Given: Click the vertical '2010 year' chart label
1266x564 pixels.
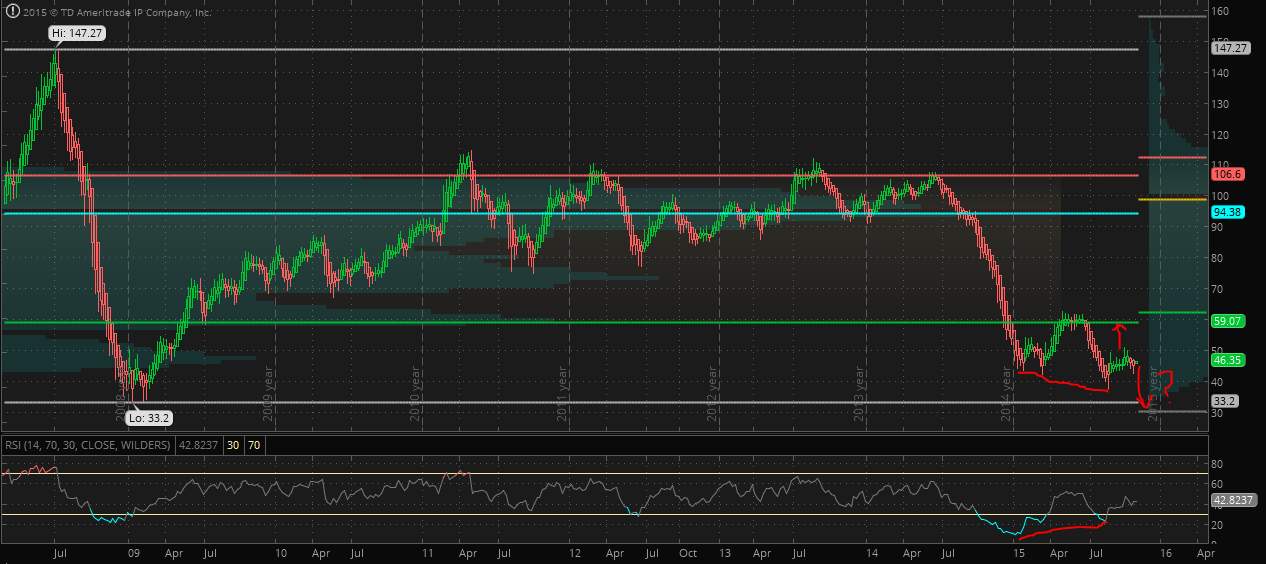Looking at the screenshot, I should point(416,394).
